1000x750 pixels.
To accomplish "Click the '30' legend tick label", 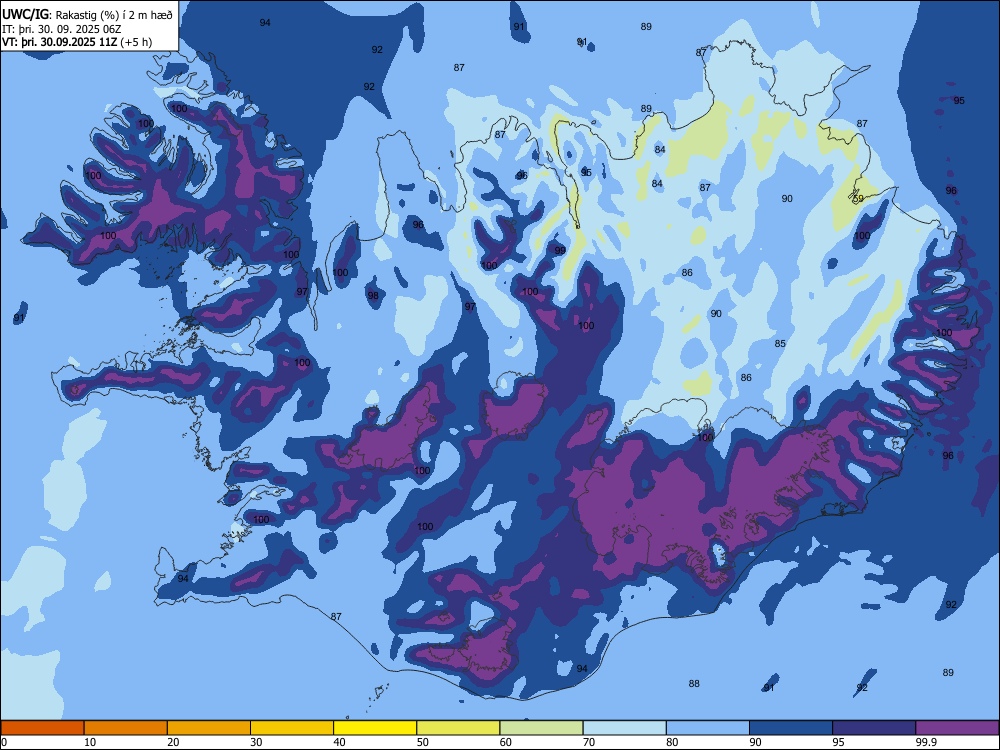I will coord(256,742).
